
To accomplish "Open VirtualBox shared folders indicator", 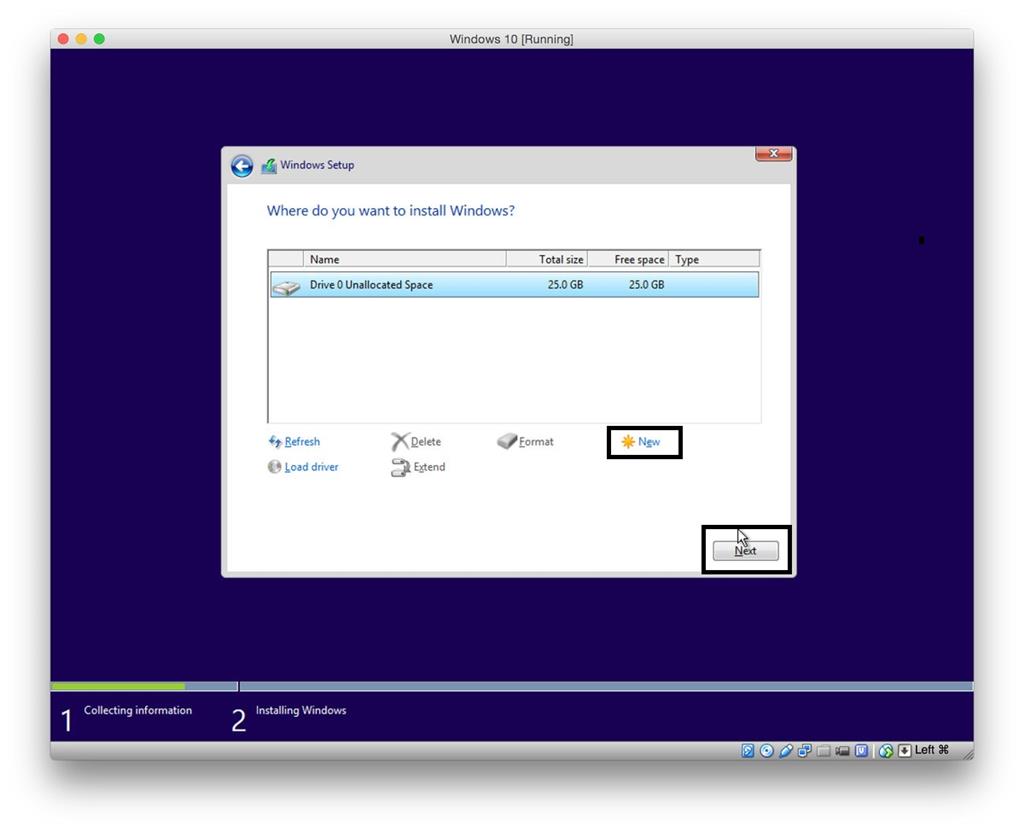I will pyautogui.click(x=824, y=752).
